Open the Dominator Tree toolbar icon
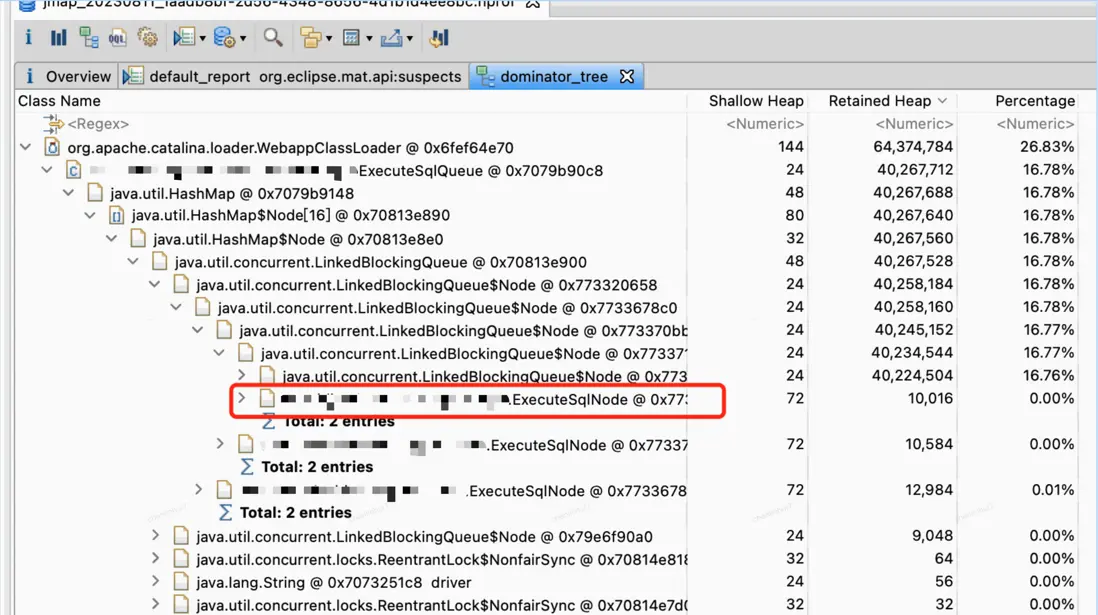The height and width of the screenshot is (615, 1098). pos(88,37)
